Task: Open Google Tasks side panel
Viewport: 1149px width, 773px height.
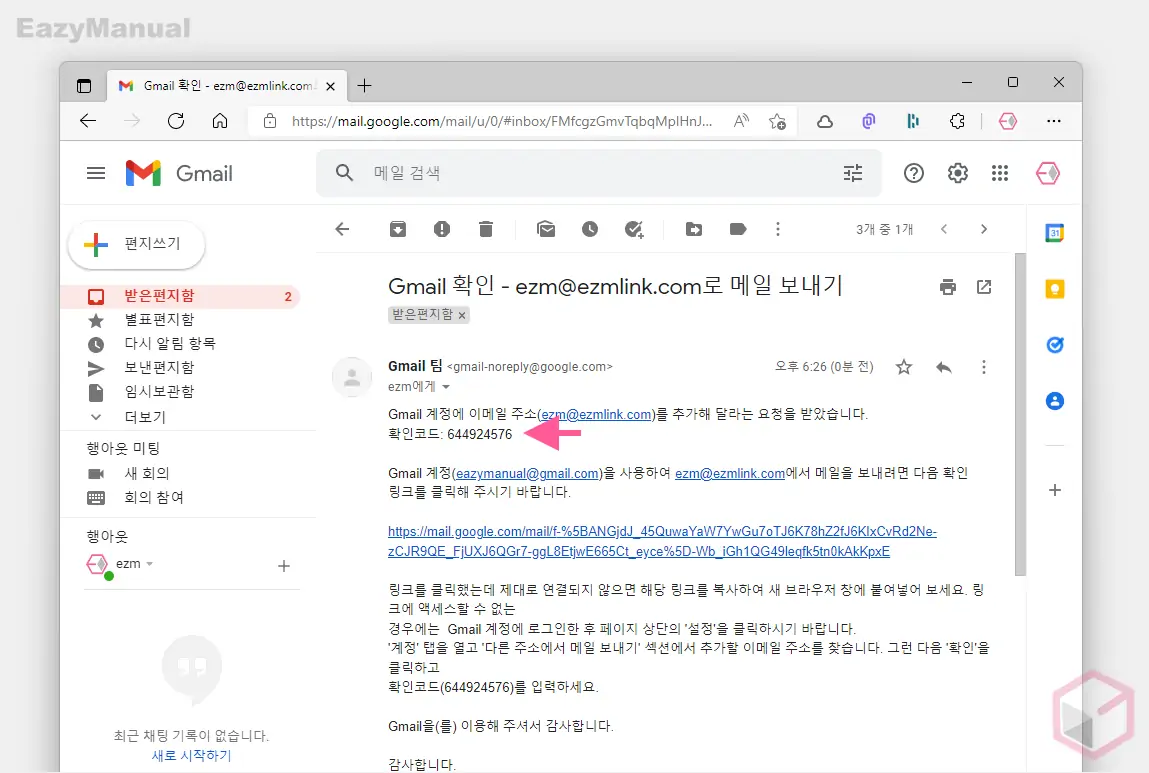Action: click(1054, 344)
